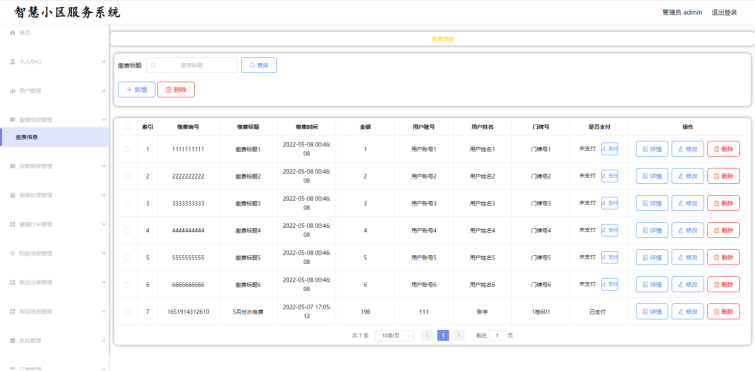
Task: Click the 新增 add button
Action: [x=137, y=90]
